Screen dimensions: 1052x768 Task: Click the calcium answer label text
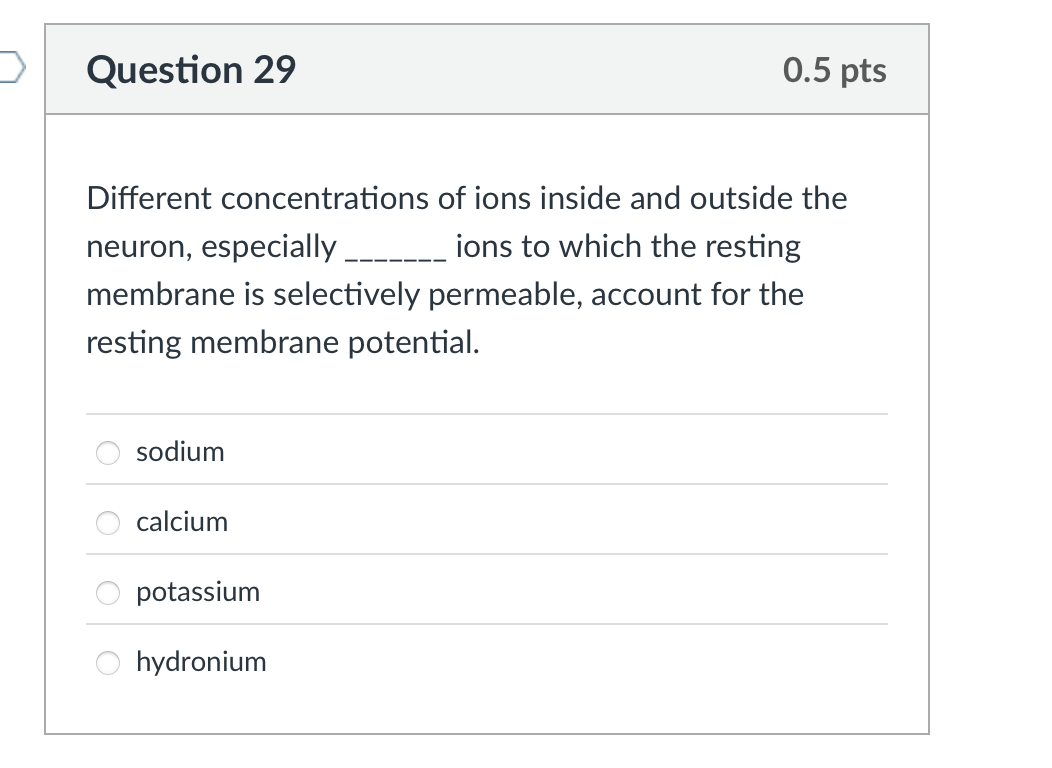(x=182, y=521)
